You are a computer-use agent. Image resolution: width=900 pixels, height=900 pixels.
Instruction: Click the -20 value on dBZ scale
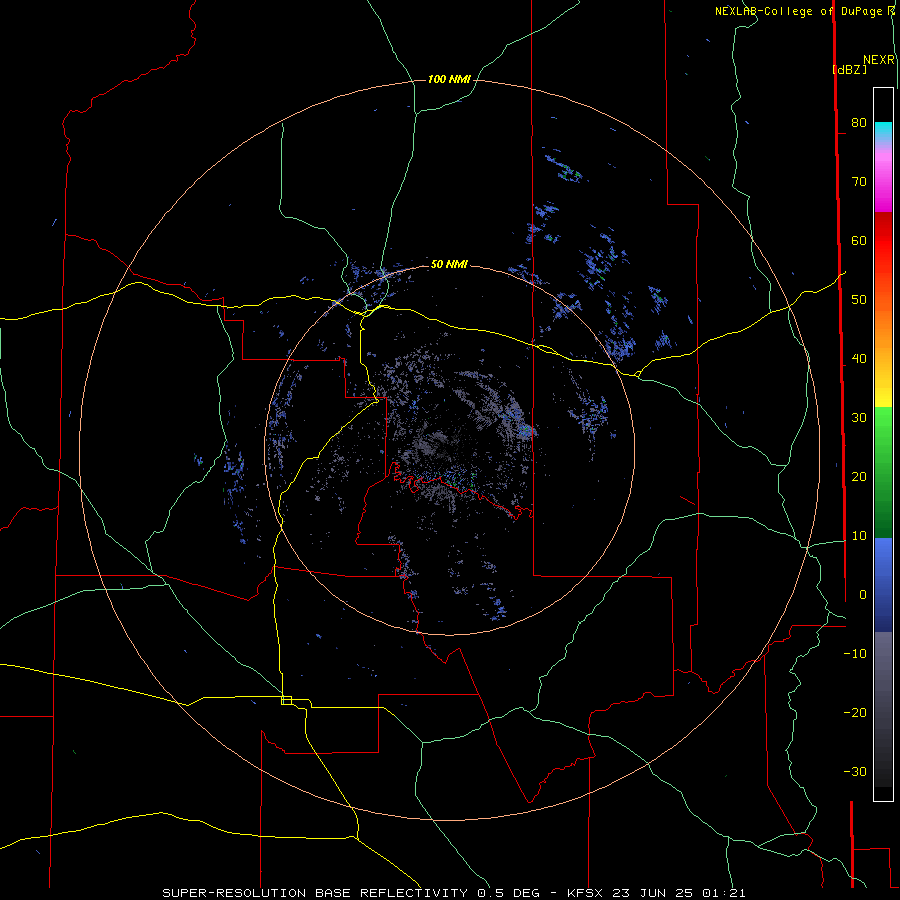coord(855,712)
